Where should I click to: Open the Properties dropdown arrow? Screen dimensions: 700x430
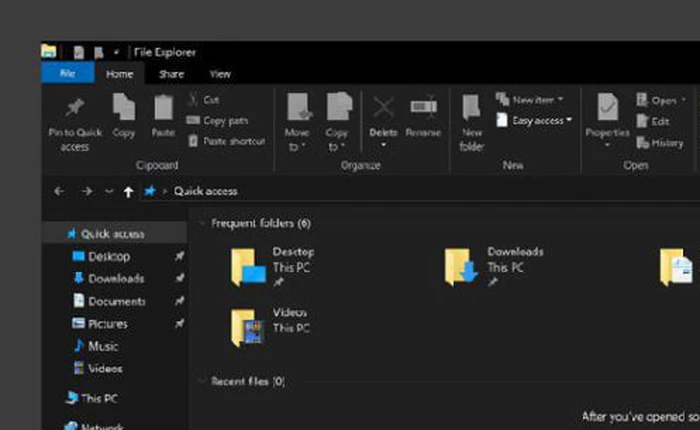point(608,146)
